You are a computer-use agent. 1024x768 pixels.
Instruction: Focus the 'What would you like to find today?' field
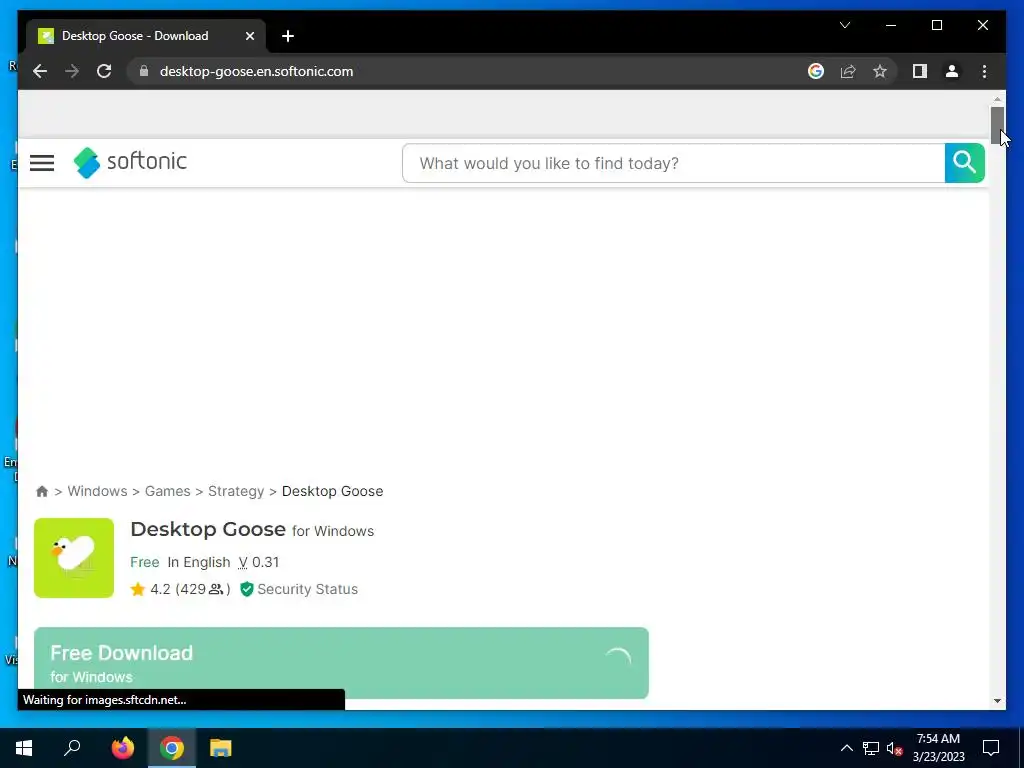pyautogui.click(x=673, y=163)
